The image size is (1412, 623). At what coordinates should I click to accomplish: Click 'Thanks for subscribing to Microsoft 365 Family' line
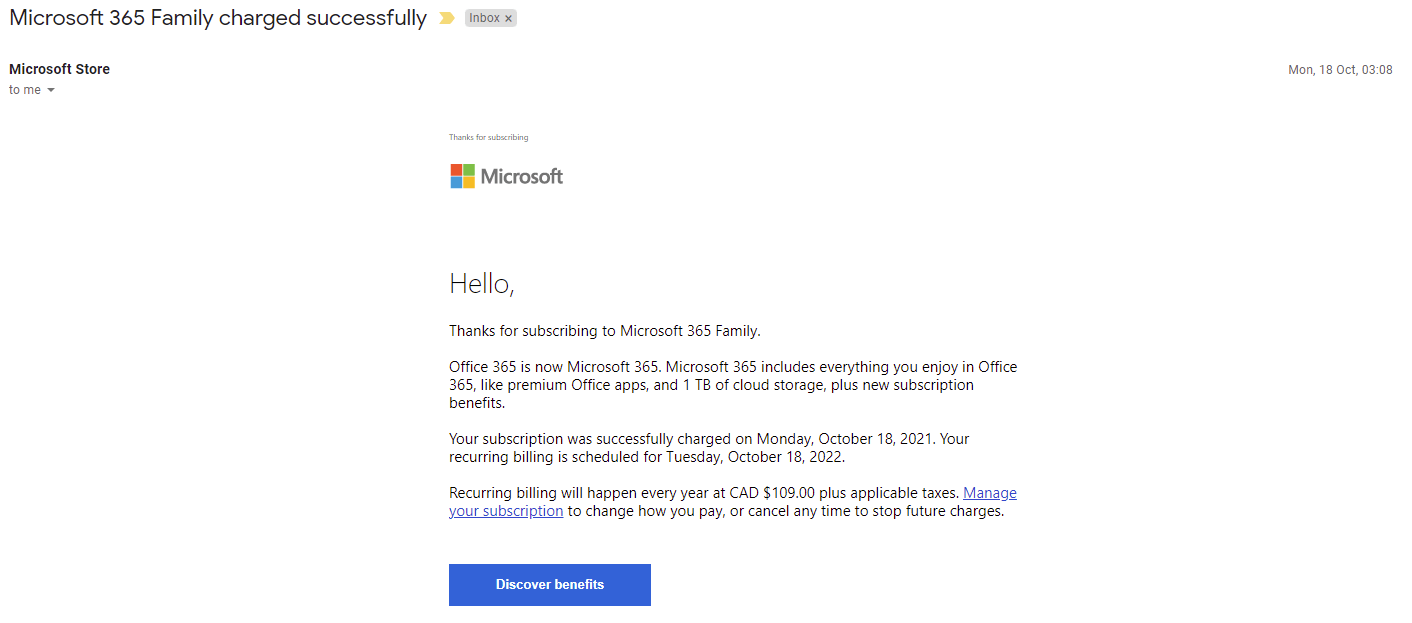[x=604, y=331]
